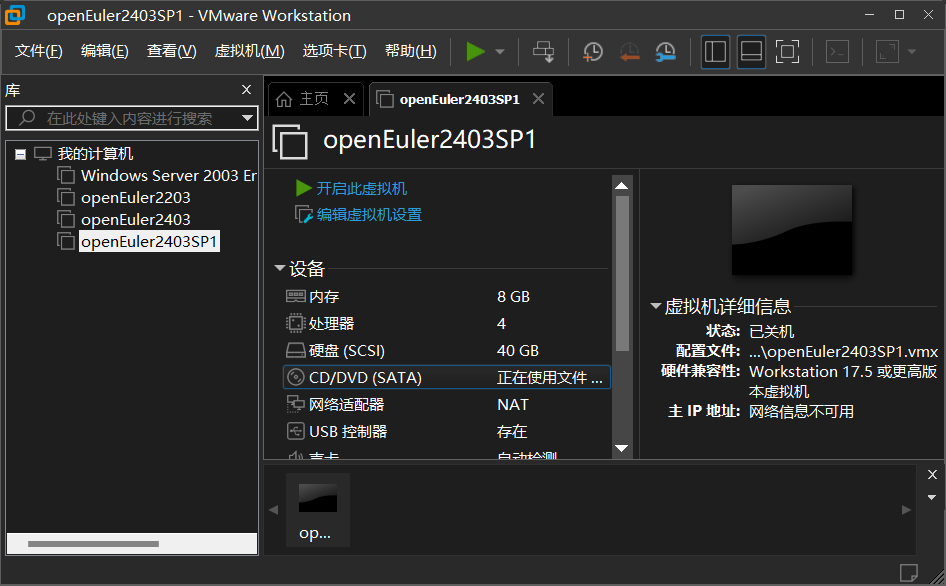Click the message log icon in status bar

[908, 572]
